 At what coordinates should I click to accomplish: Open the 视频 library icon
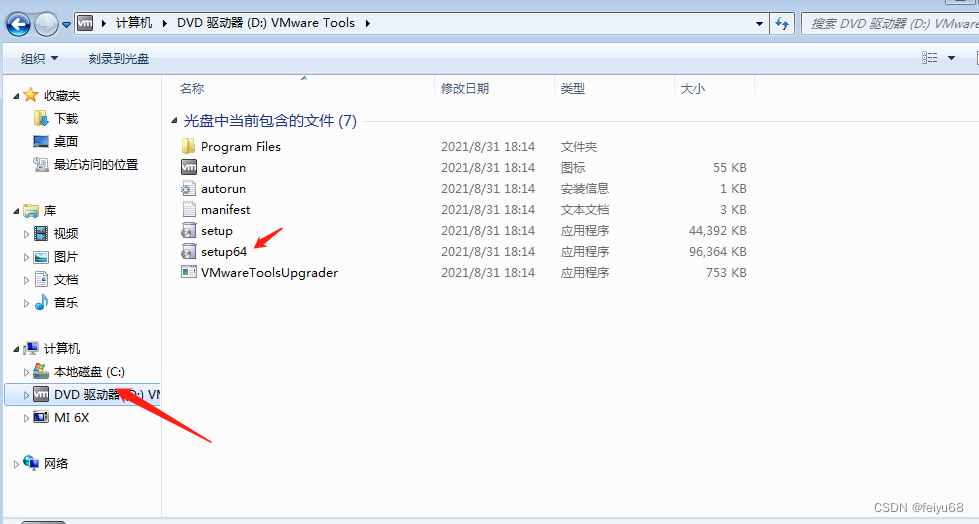pyautogui.click(x=41, y=234)
